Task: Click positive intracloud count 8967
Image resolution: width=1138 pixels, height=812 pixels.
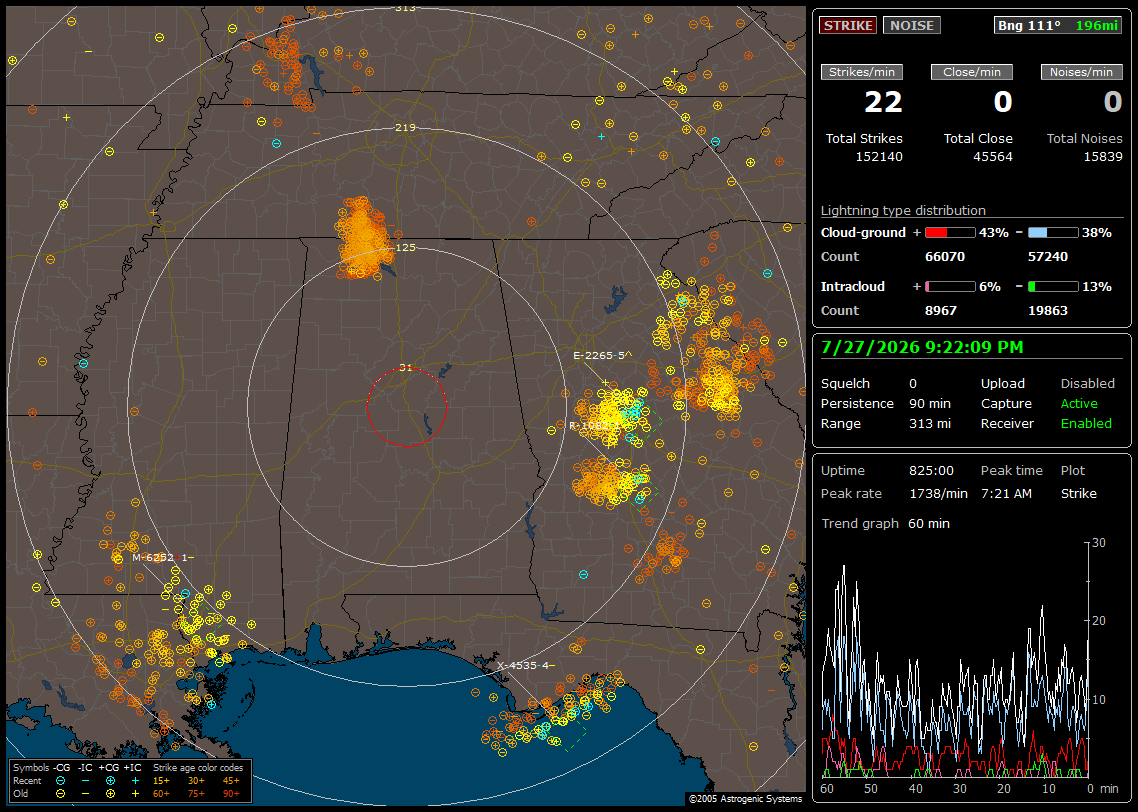Action: (x=941, y=311)
